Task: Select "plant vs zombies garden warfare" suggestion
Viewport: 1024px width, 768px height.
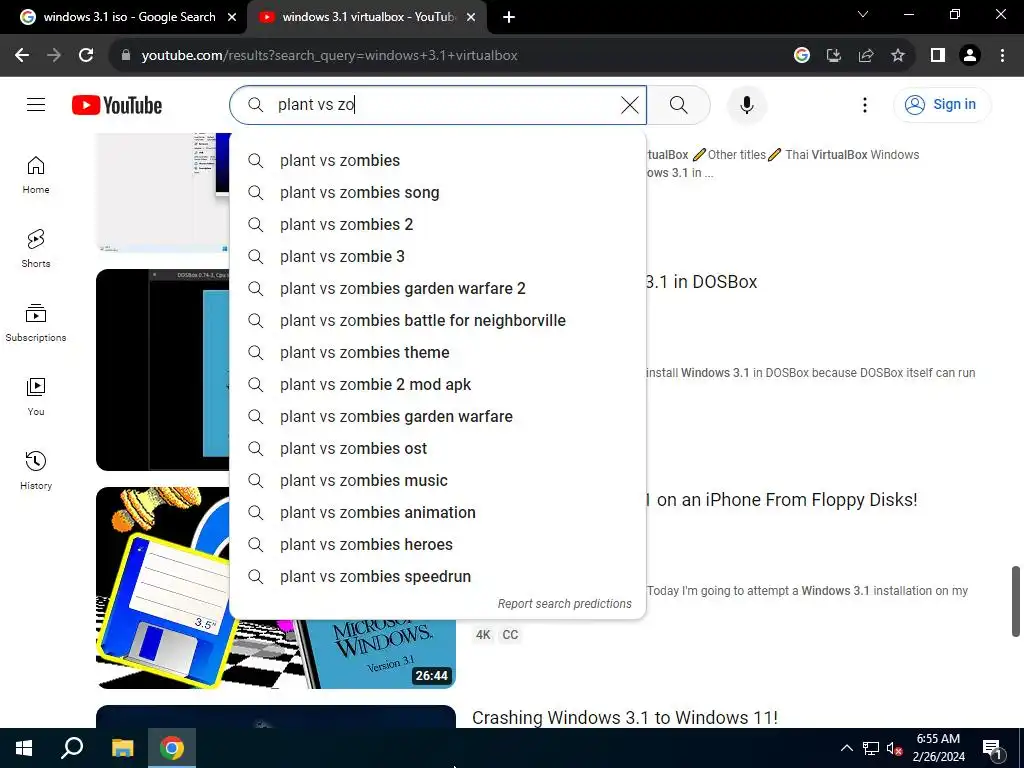Action: pos(438,417)
